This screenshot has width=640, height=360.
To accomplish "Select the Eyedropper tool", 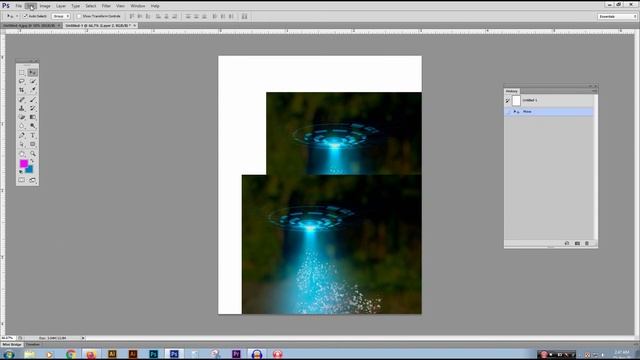I will click(33, 90).
